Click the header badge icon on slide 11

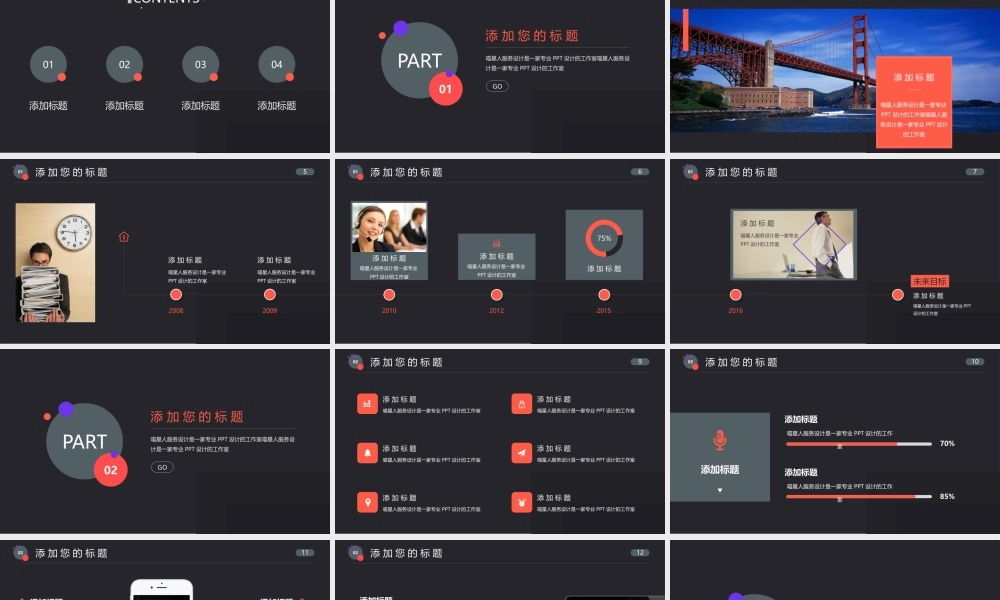click(x=20, y=553)
